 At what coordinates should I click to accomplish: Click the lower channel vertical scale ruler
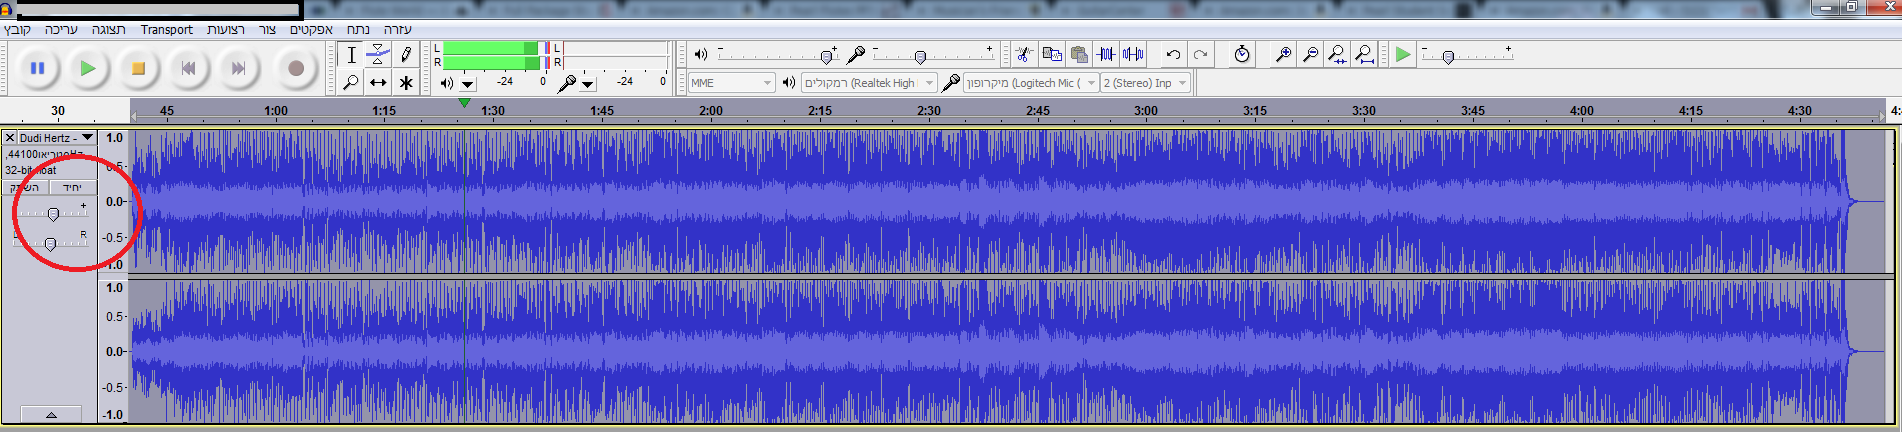pyautogui.click(x=113, y=351)
